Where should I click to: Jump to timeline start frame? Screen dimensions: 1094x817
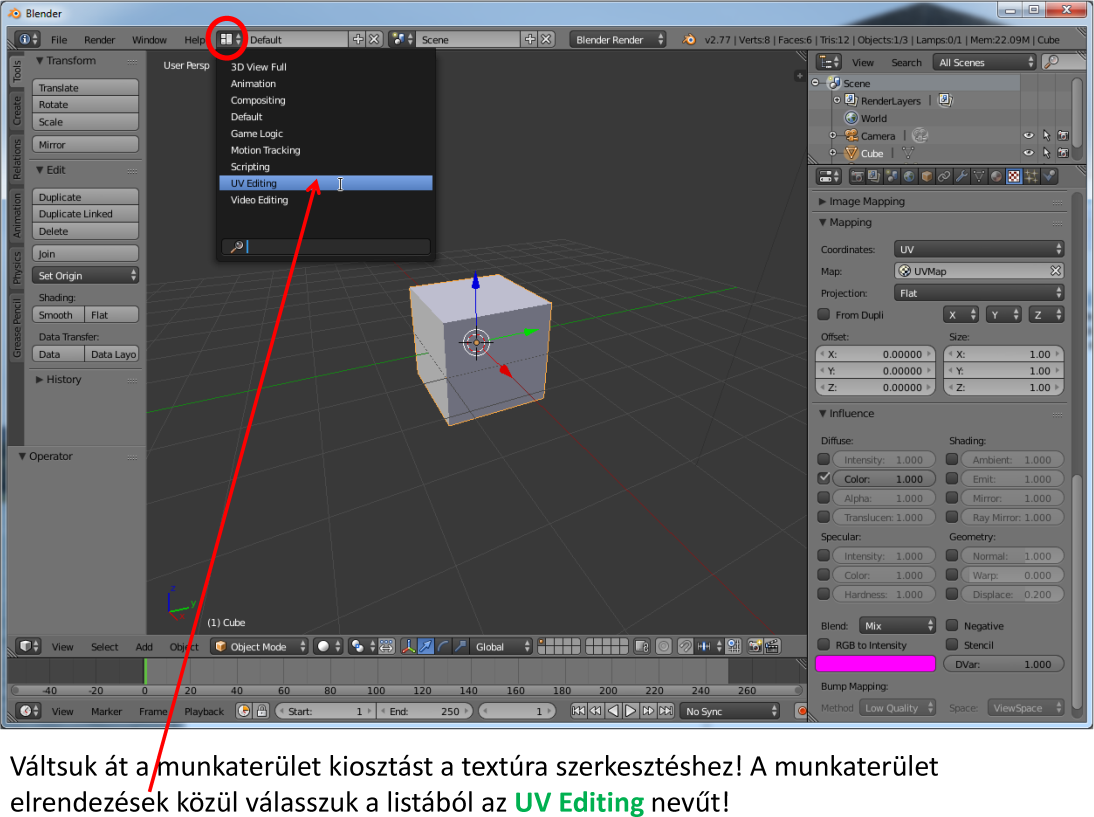(578, 711)
